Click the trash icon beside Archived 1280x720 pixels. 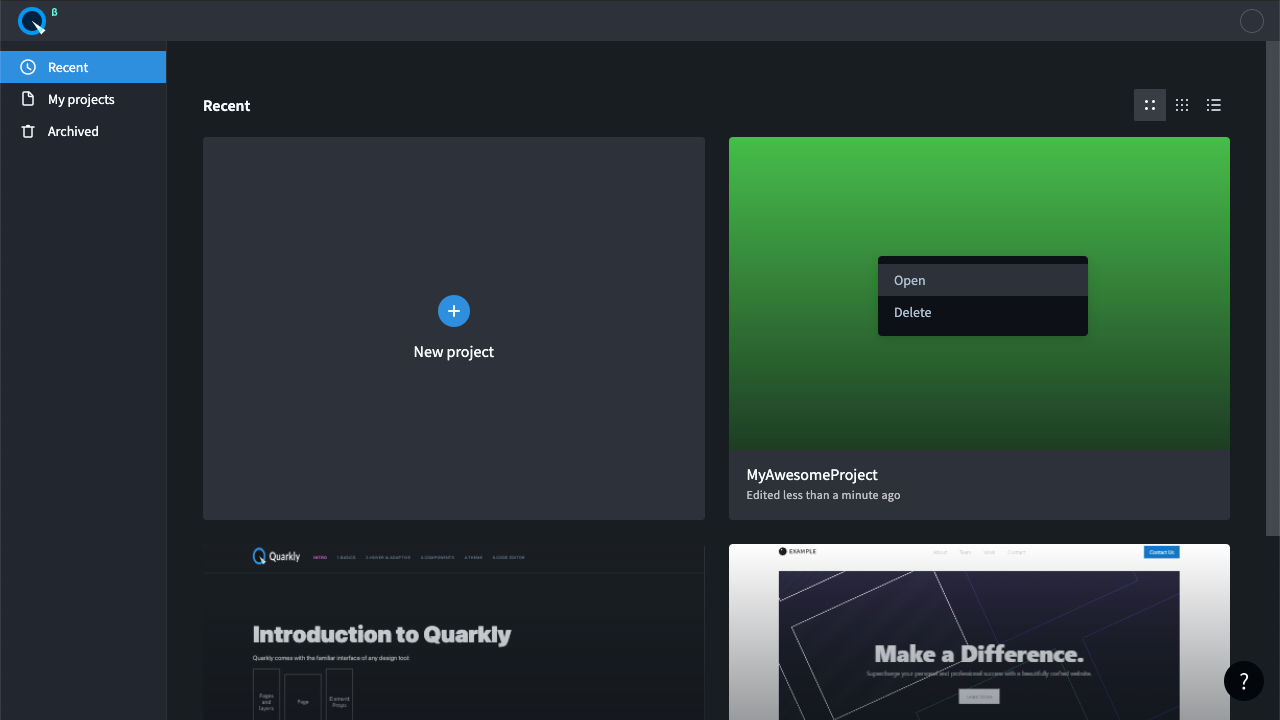click(x=28, y=131)
